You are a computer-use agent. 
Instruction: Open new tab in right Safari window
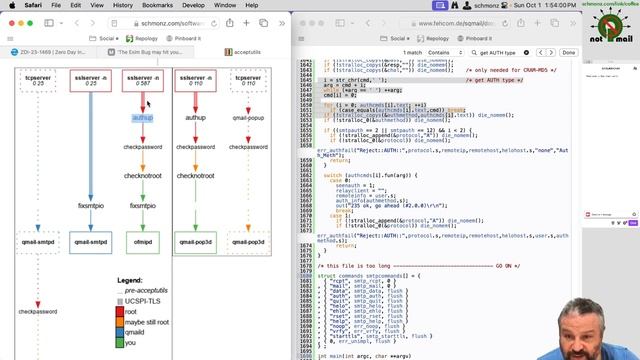click(x=537, y=23)
